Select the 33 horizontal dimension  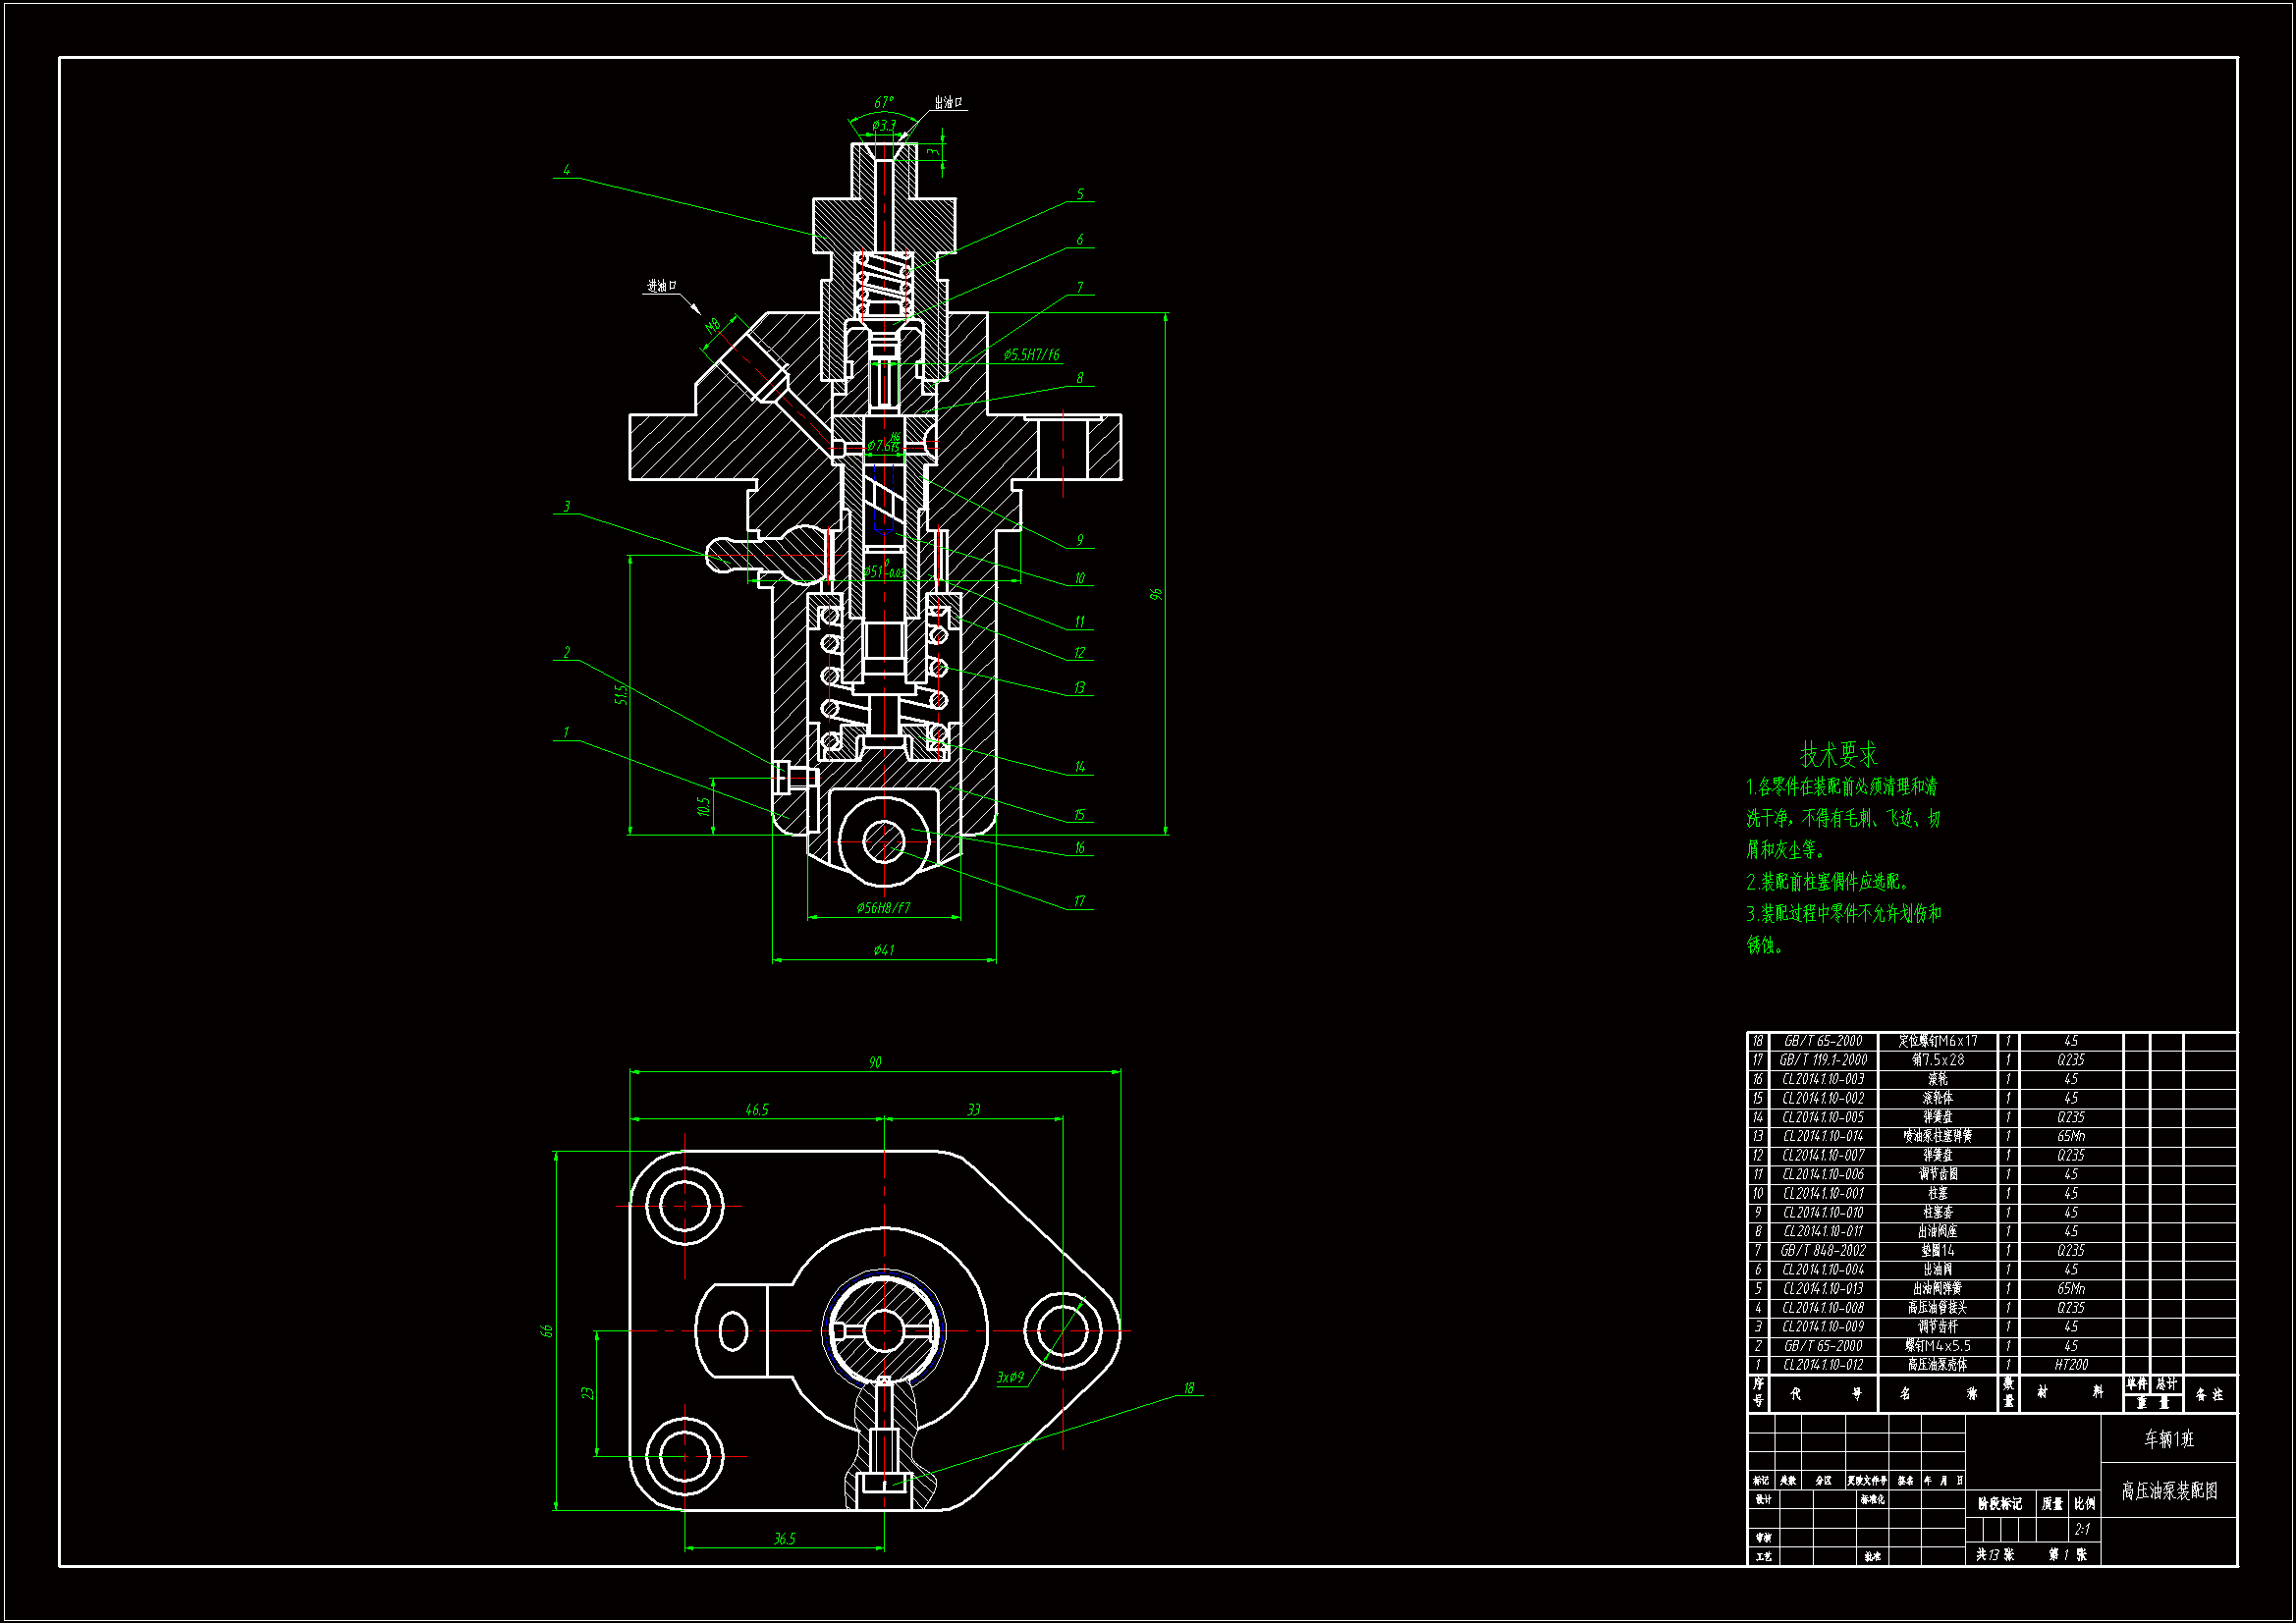(973, 1110)
